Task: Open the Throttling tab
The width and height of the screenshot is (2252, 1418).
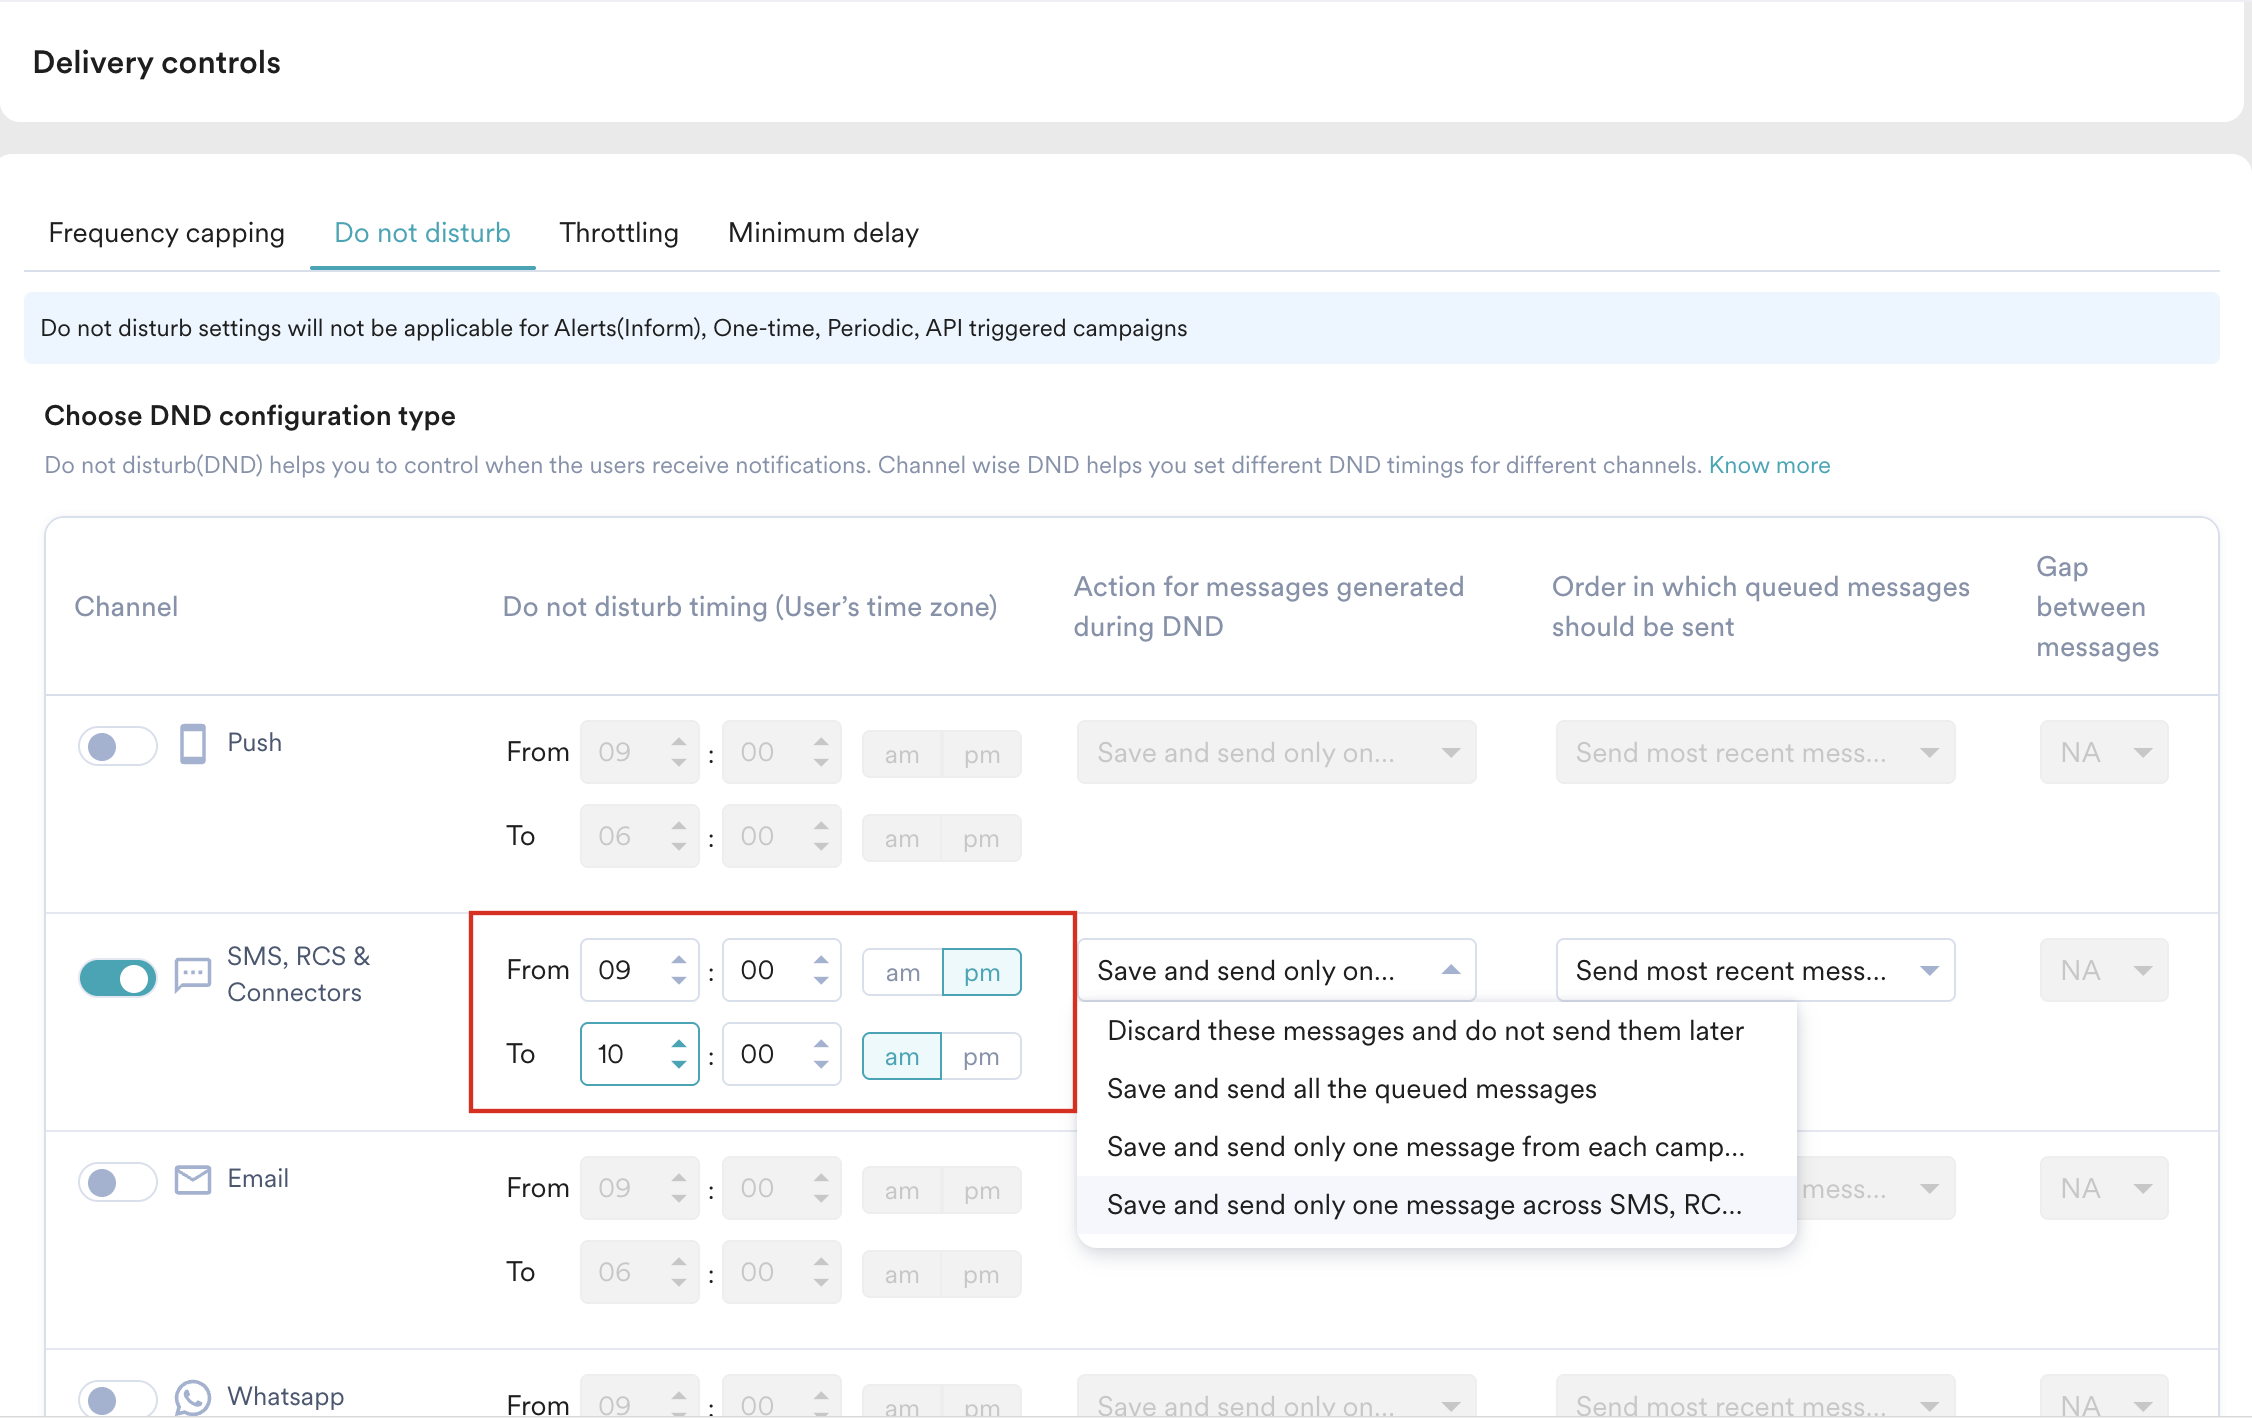Action: pos(619,233)
